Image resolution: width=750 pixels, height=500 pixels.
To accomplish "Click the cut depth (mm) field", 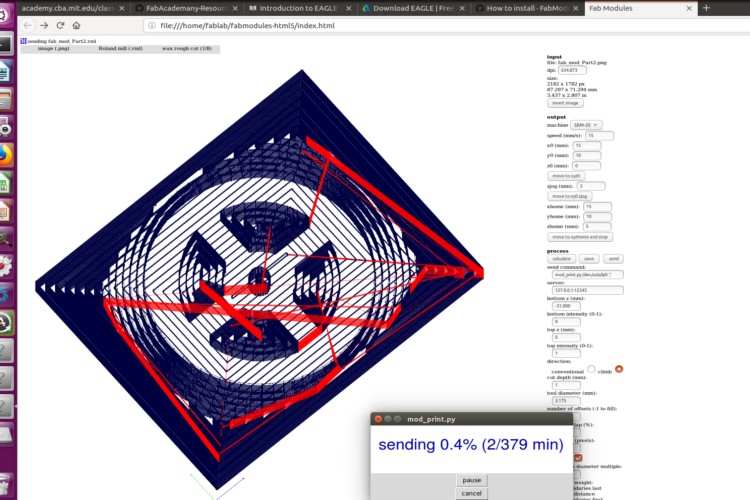I will tap(566, 385).
